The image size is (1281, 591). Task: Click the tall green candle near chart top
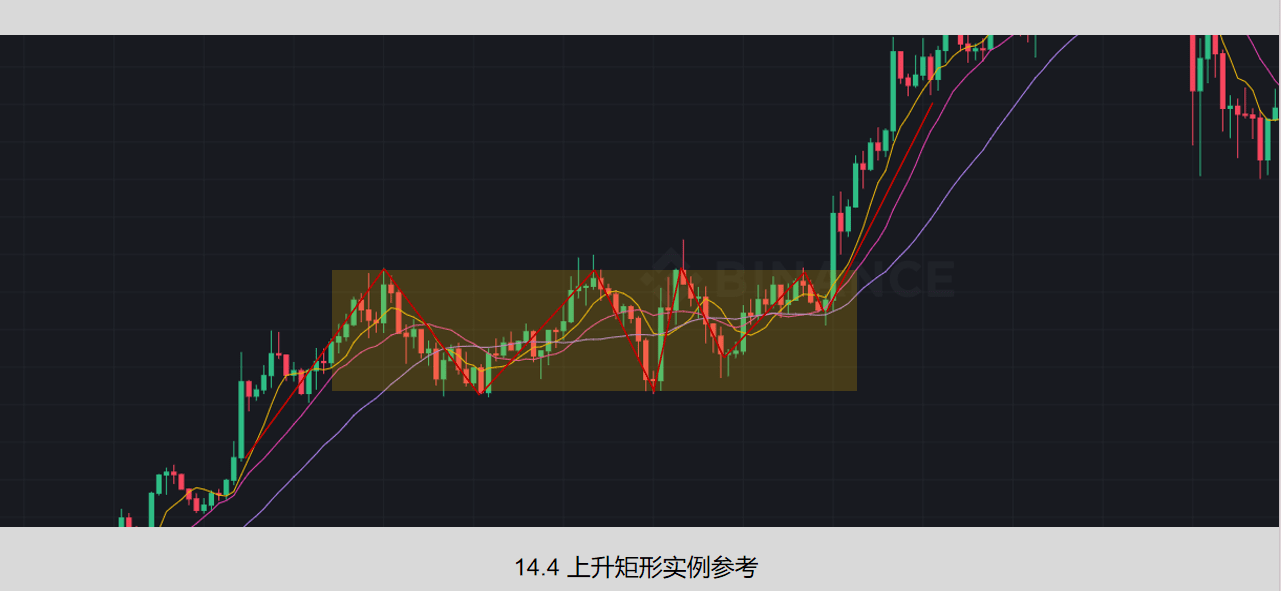(x=893, y=89)
